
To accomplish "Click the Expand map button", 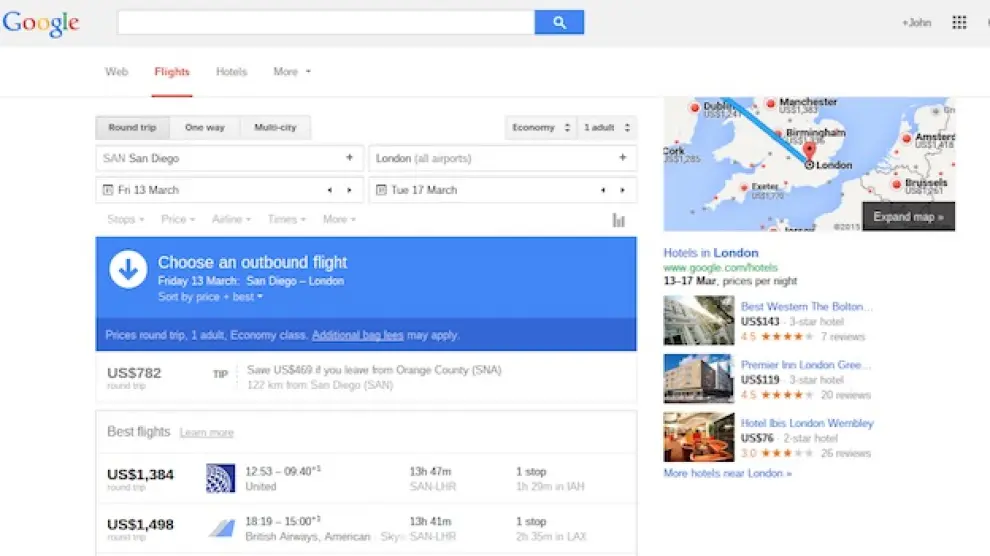I will tap(908, 217).
